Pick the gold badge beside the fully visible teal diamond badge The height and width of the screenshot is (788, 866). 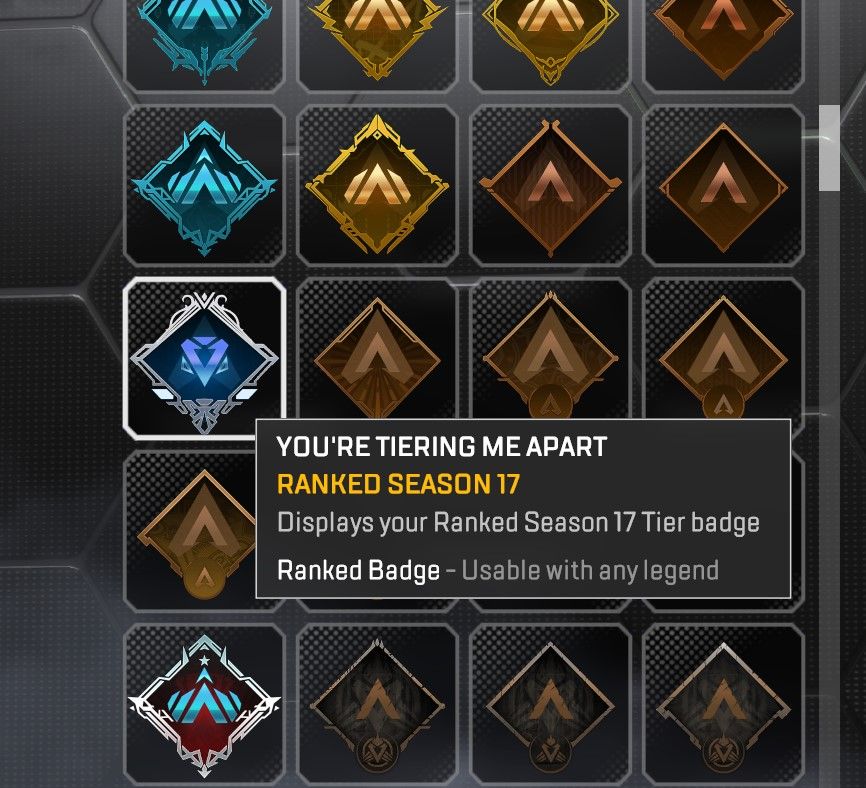pos(377,186)
